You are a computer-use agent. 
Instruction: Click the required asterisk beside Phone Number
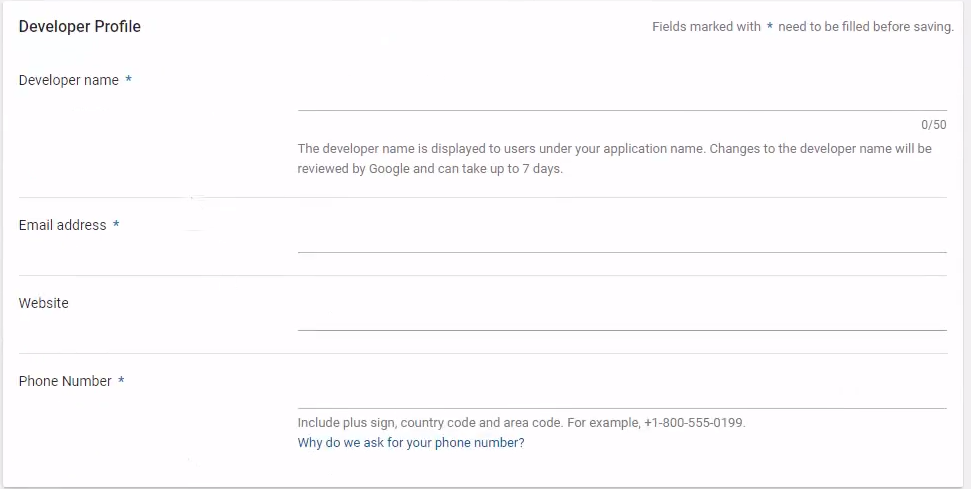(x=121, y=382)
